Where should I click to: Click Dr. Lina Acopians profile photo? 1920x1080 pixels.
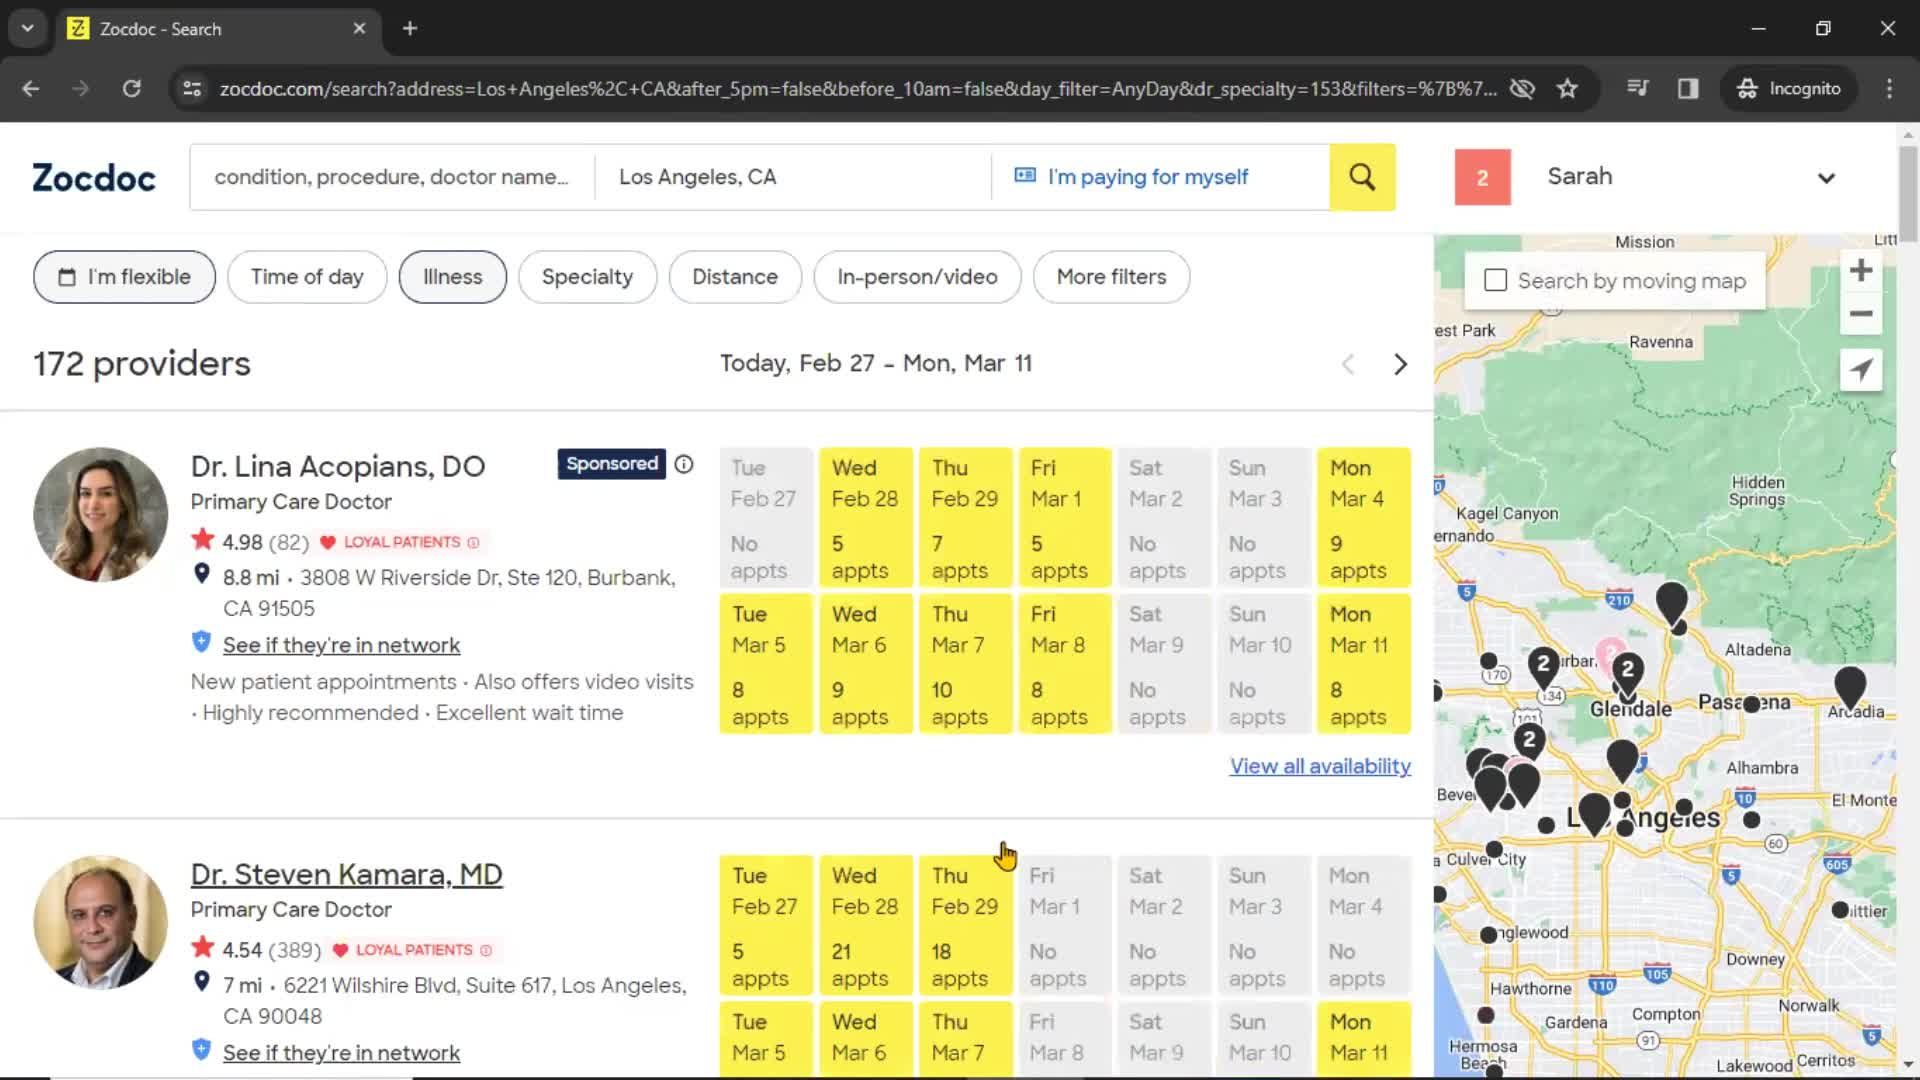(101, 515)
